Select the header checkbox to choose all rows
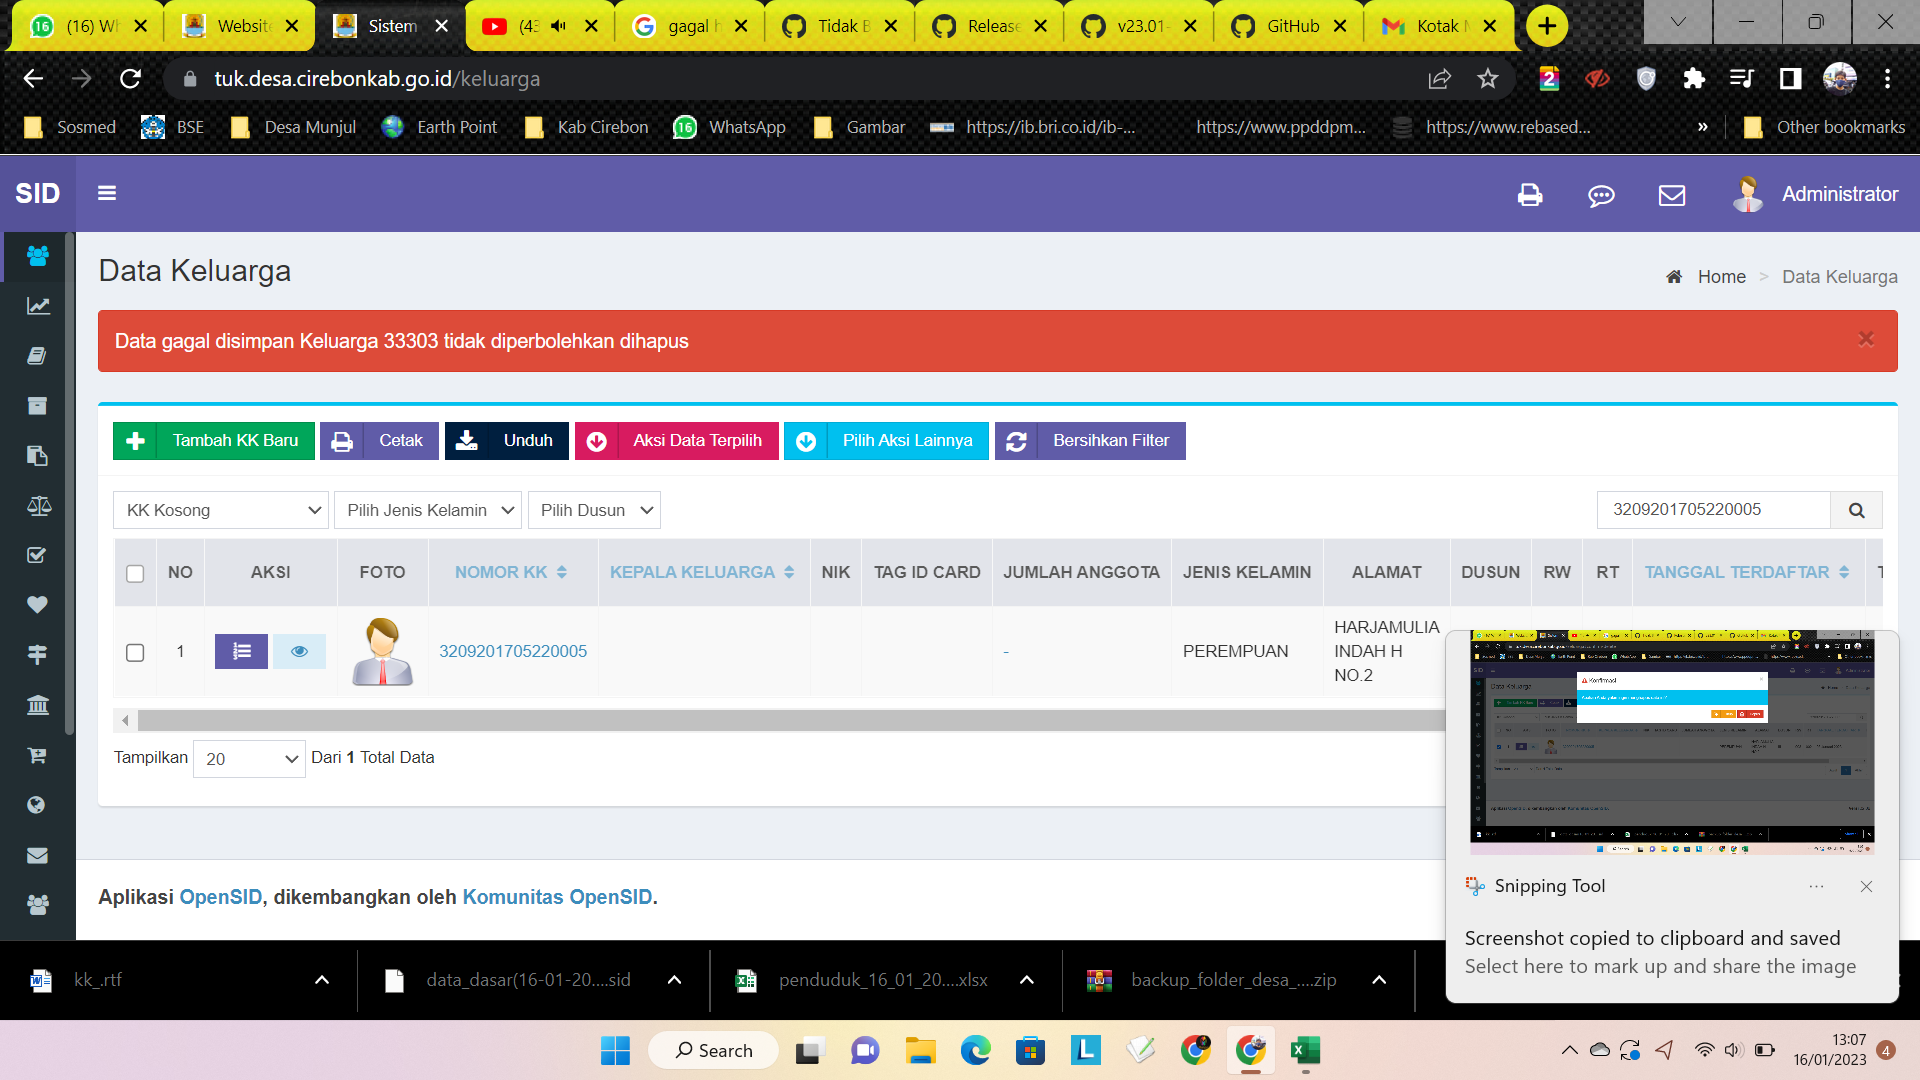1920x1080 pixels. (135, 572)
